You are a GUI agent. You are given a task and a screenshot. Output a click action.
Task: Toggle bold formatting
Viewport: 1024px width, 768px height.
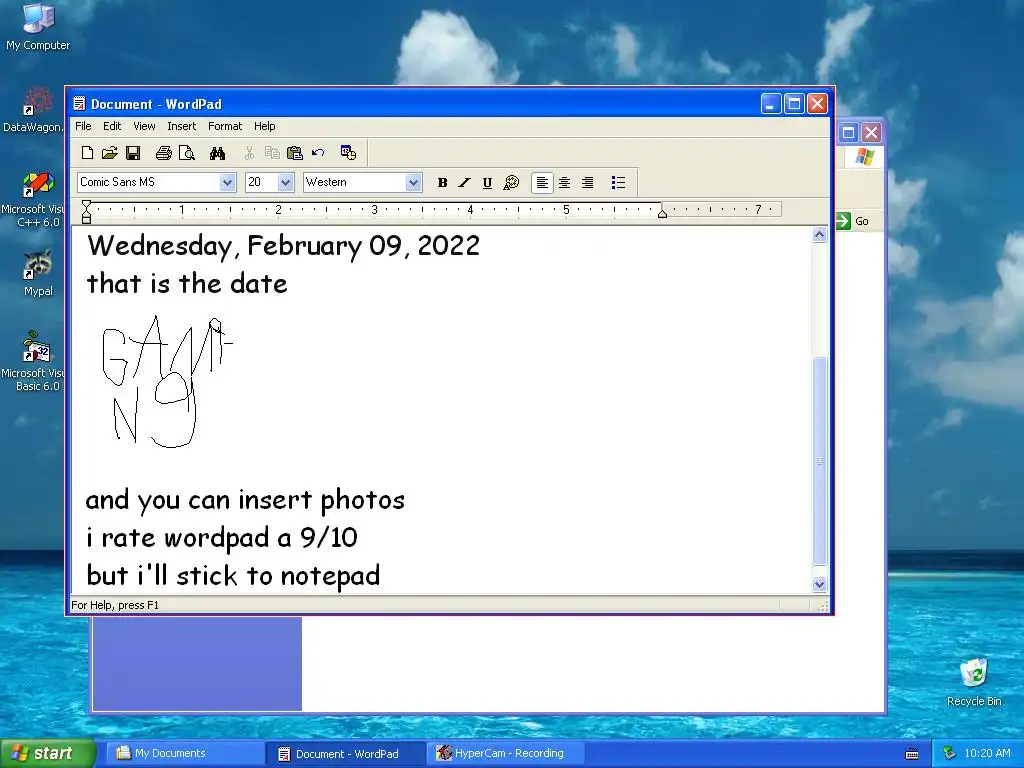click(x=442, y=182)
